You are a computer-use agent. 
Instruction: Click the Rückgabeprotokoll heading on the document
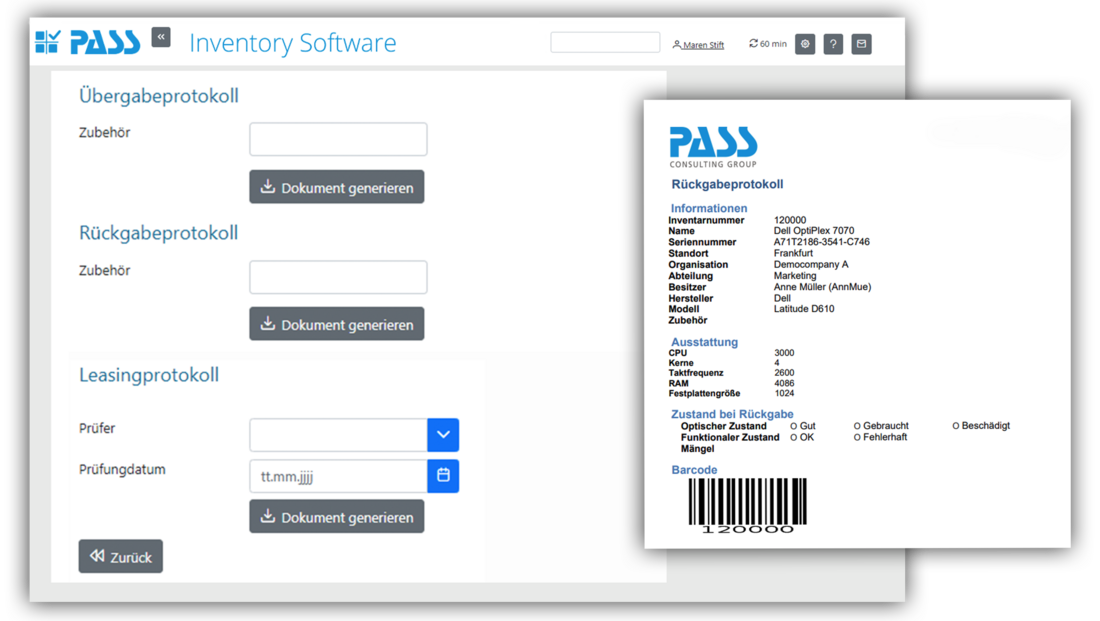tap(726, 184)
